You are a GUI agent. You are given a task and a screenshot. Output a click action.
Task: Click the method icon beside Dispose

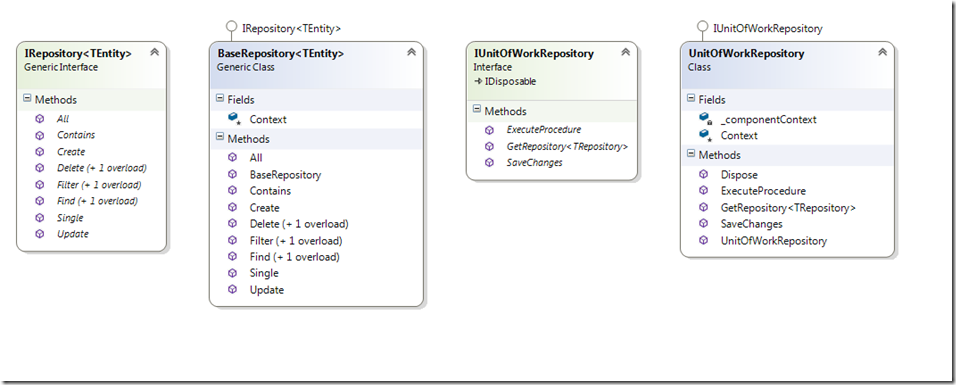pos(704,175)
